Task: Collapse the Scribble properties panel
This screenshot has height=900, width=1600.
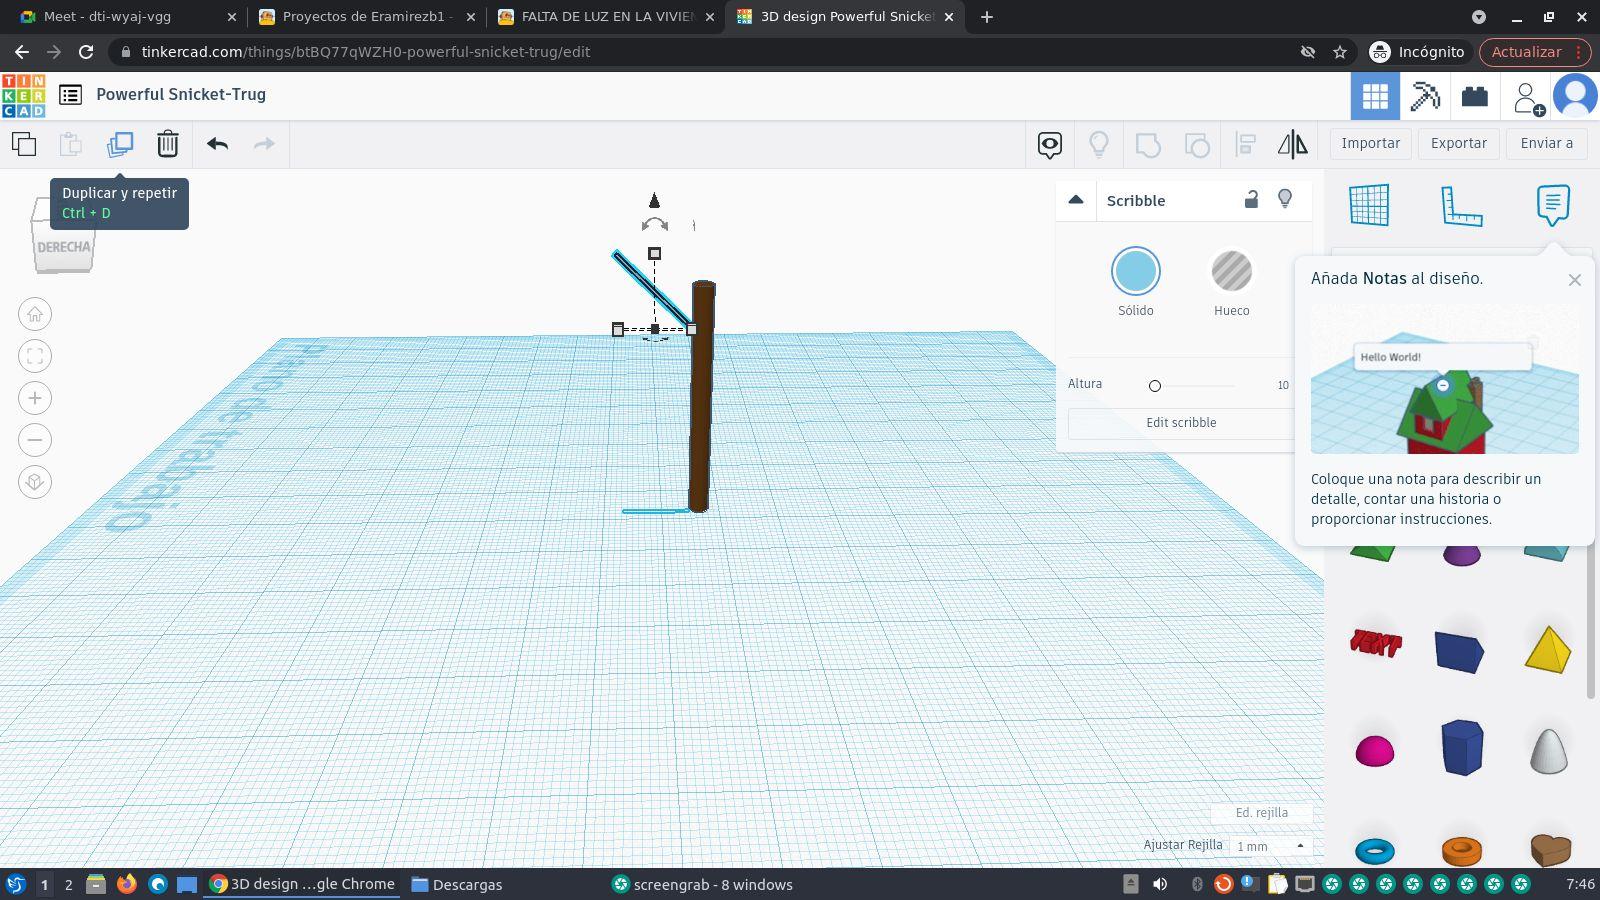Action: tap(1076, 200)
